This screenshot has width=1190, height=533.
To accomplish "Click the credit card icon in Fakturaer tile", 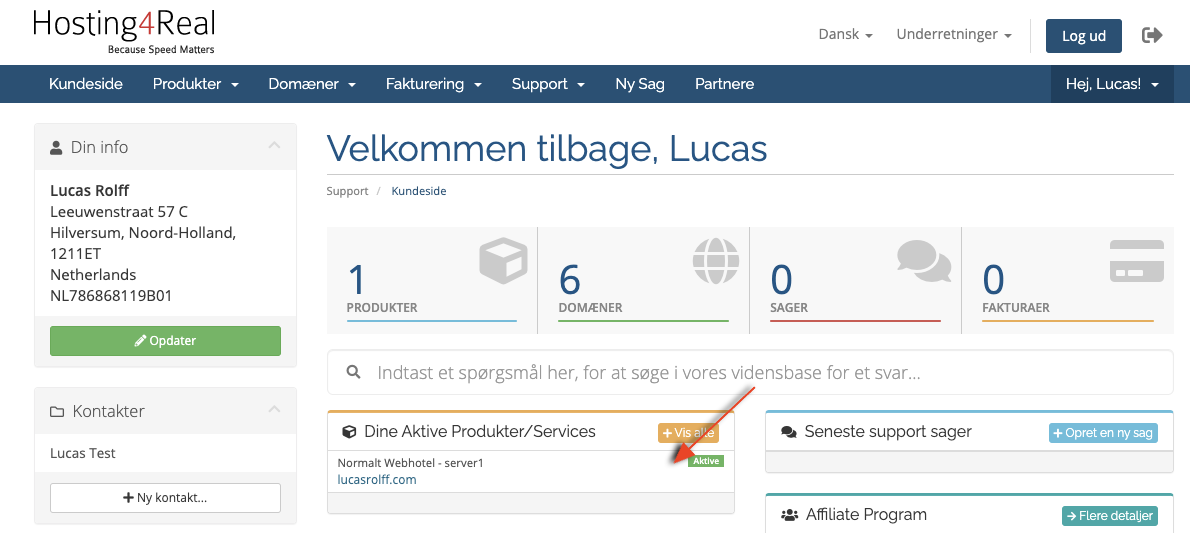I will point(1137,261).
